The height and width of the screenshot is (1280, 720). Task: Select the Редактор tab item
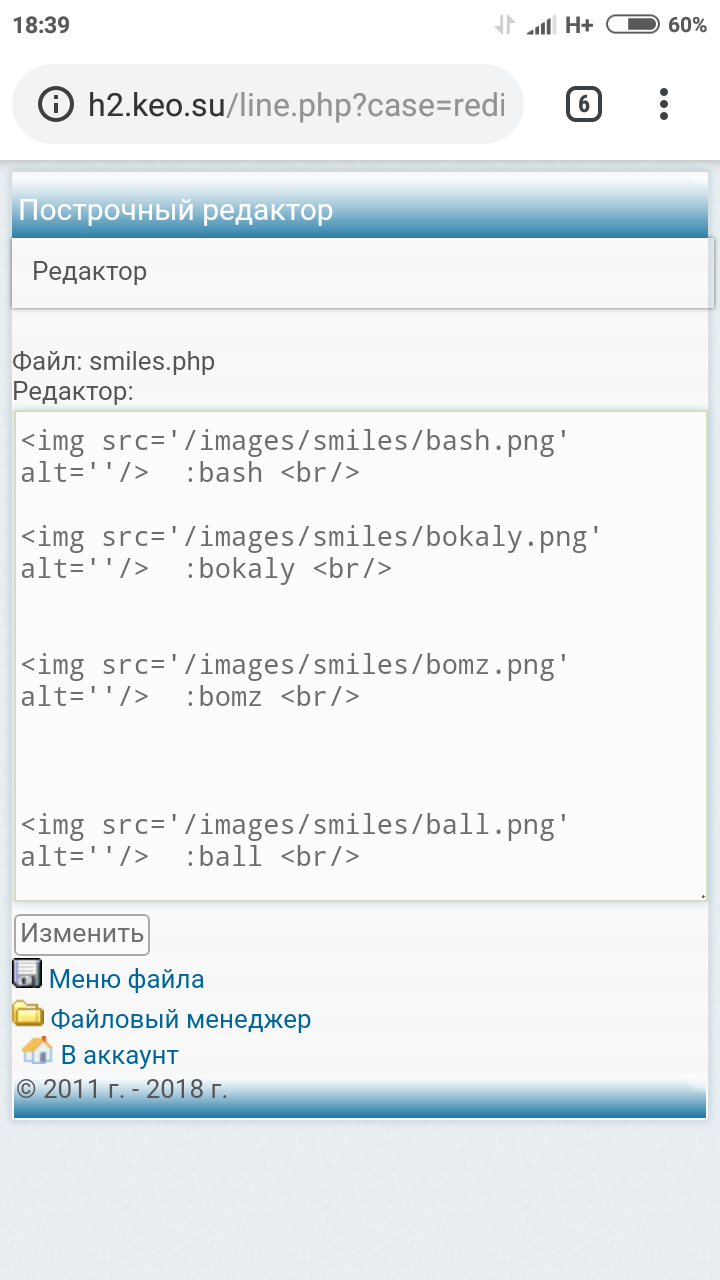click(90, 271)
